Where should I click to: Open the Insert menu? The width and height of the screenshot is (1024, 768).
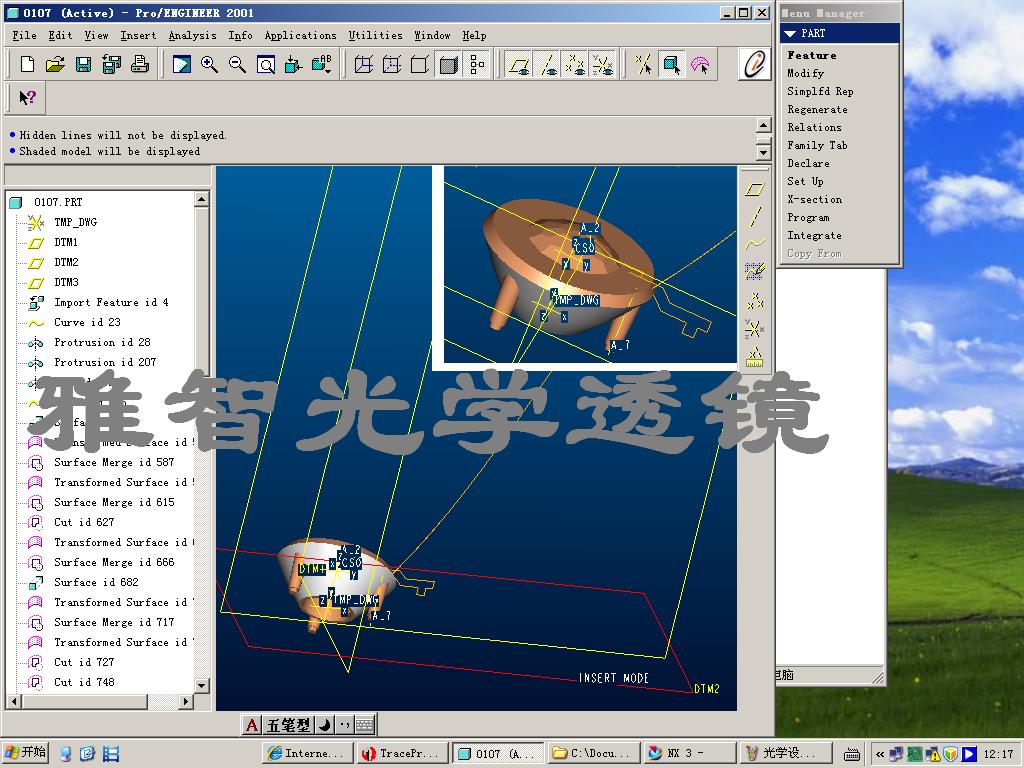click(138, 35)
